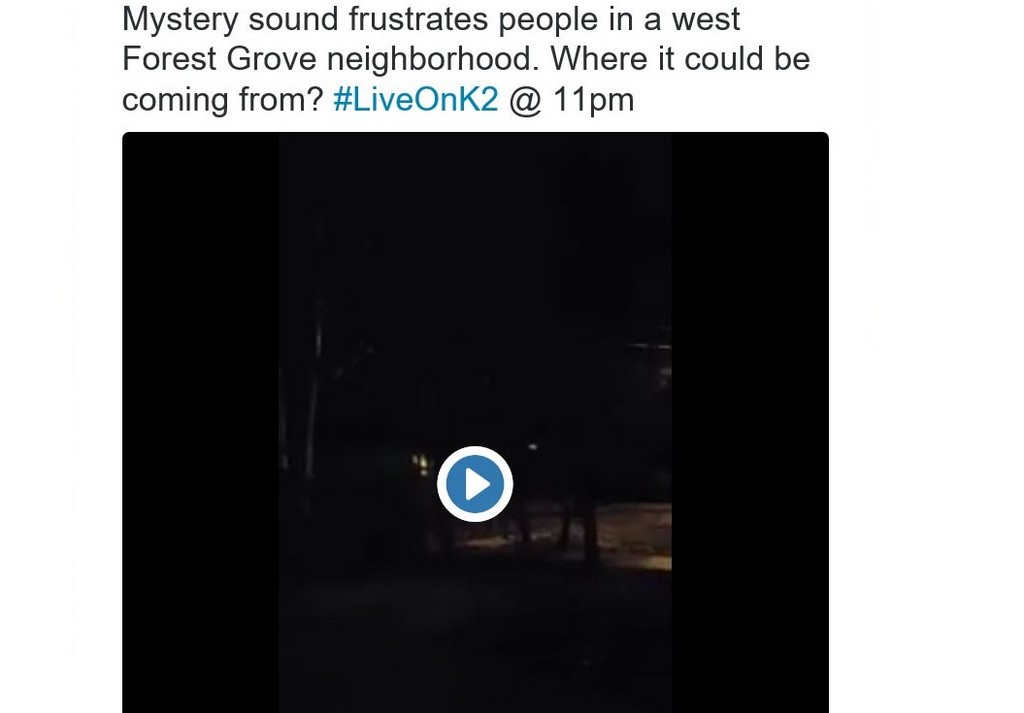
Task: Click the left black letterbox bar
Action: pyautogui.click(x=200, y=422)
